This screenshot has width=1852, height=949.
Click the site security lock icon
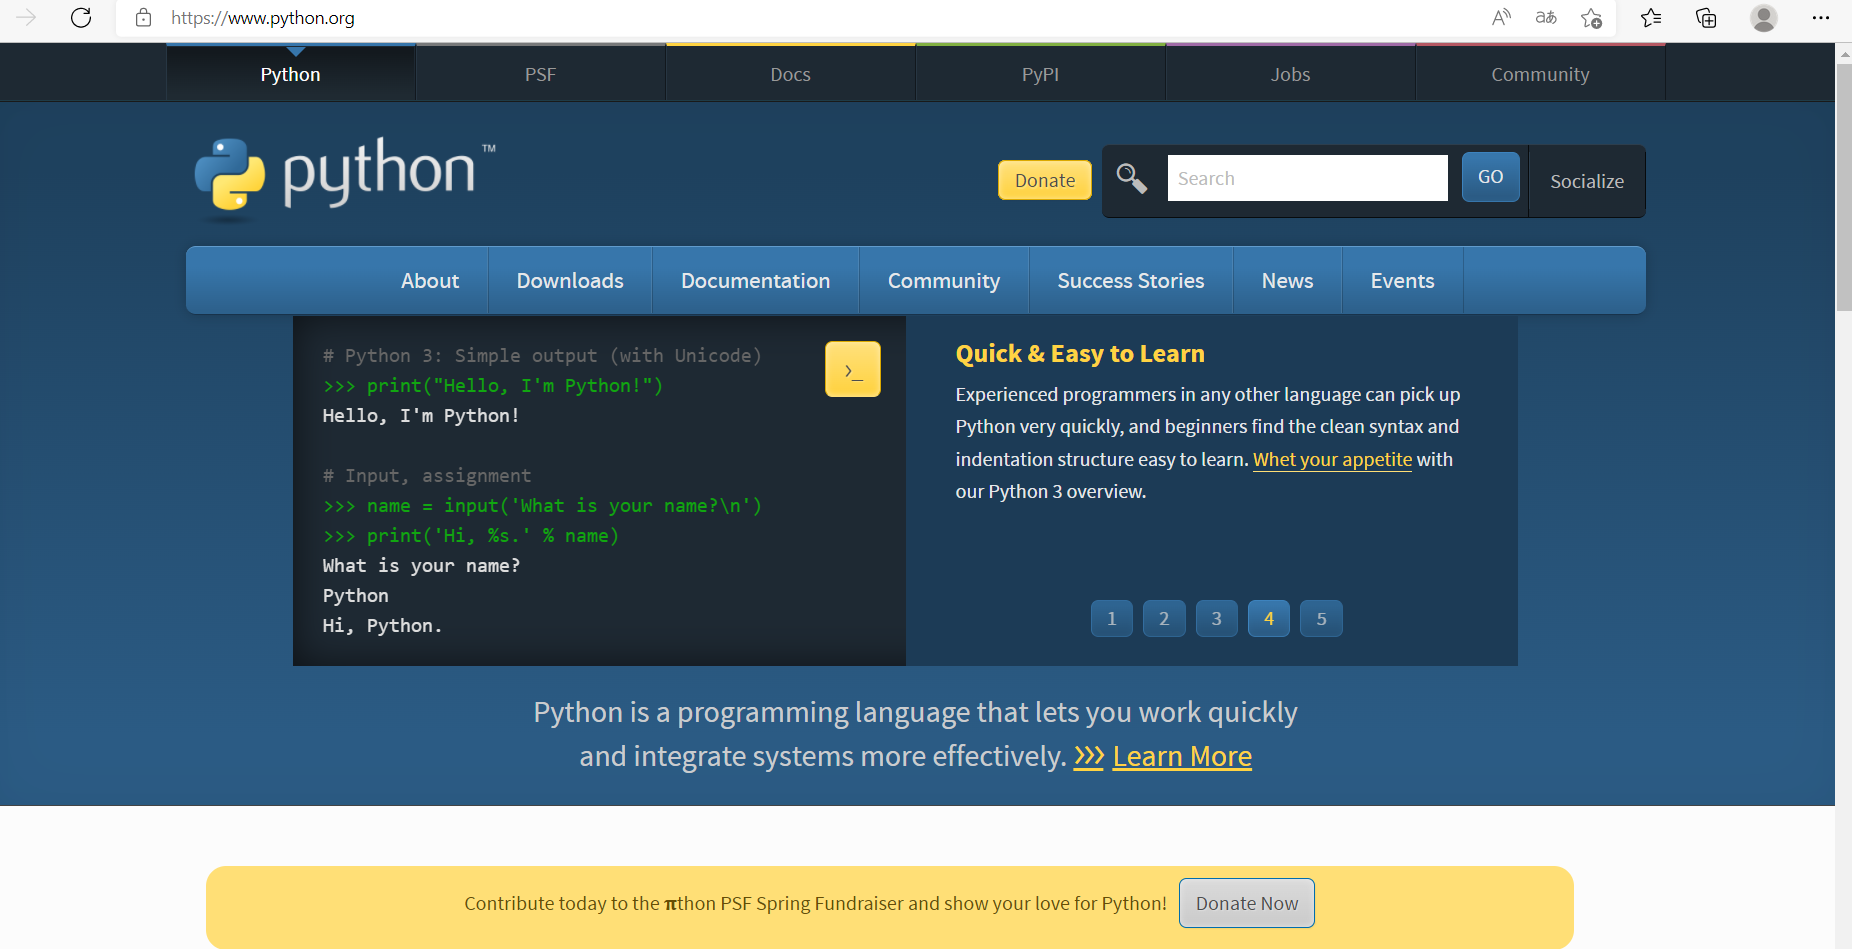point(143,18)
